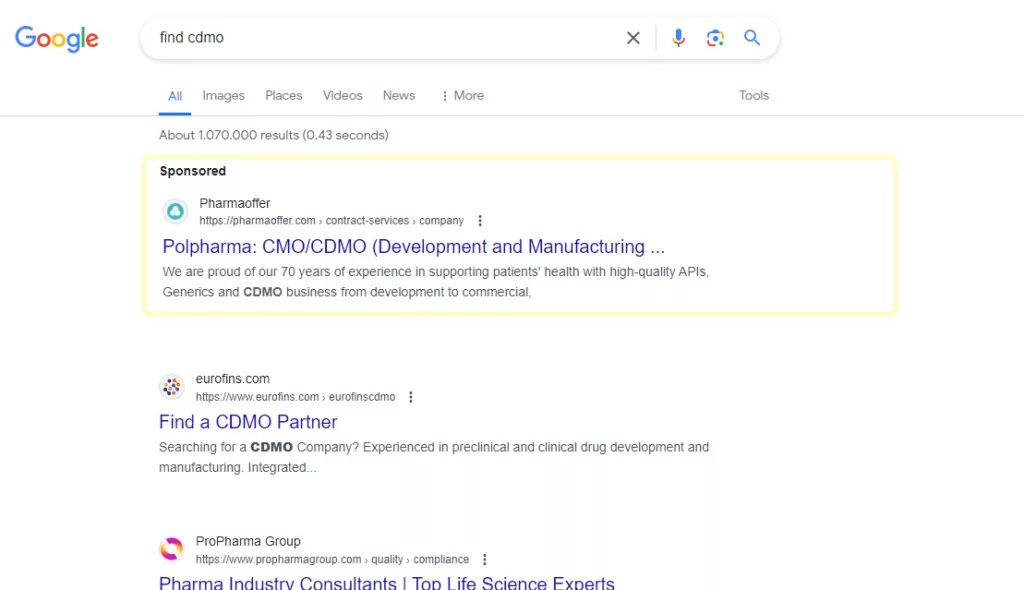
Task: Click the Pharmaoffer favicon
Action: click(175, 211)
